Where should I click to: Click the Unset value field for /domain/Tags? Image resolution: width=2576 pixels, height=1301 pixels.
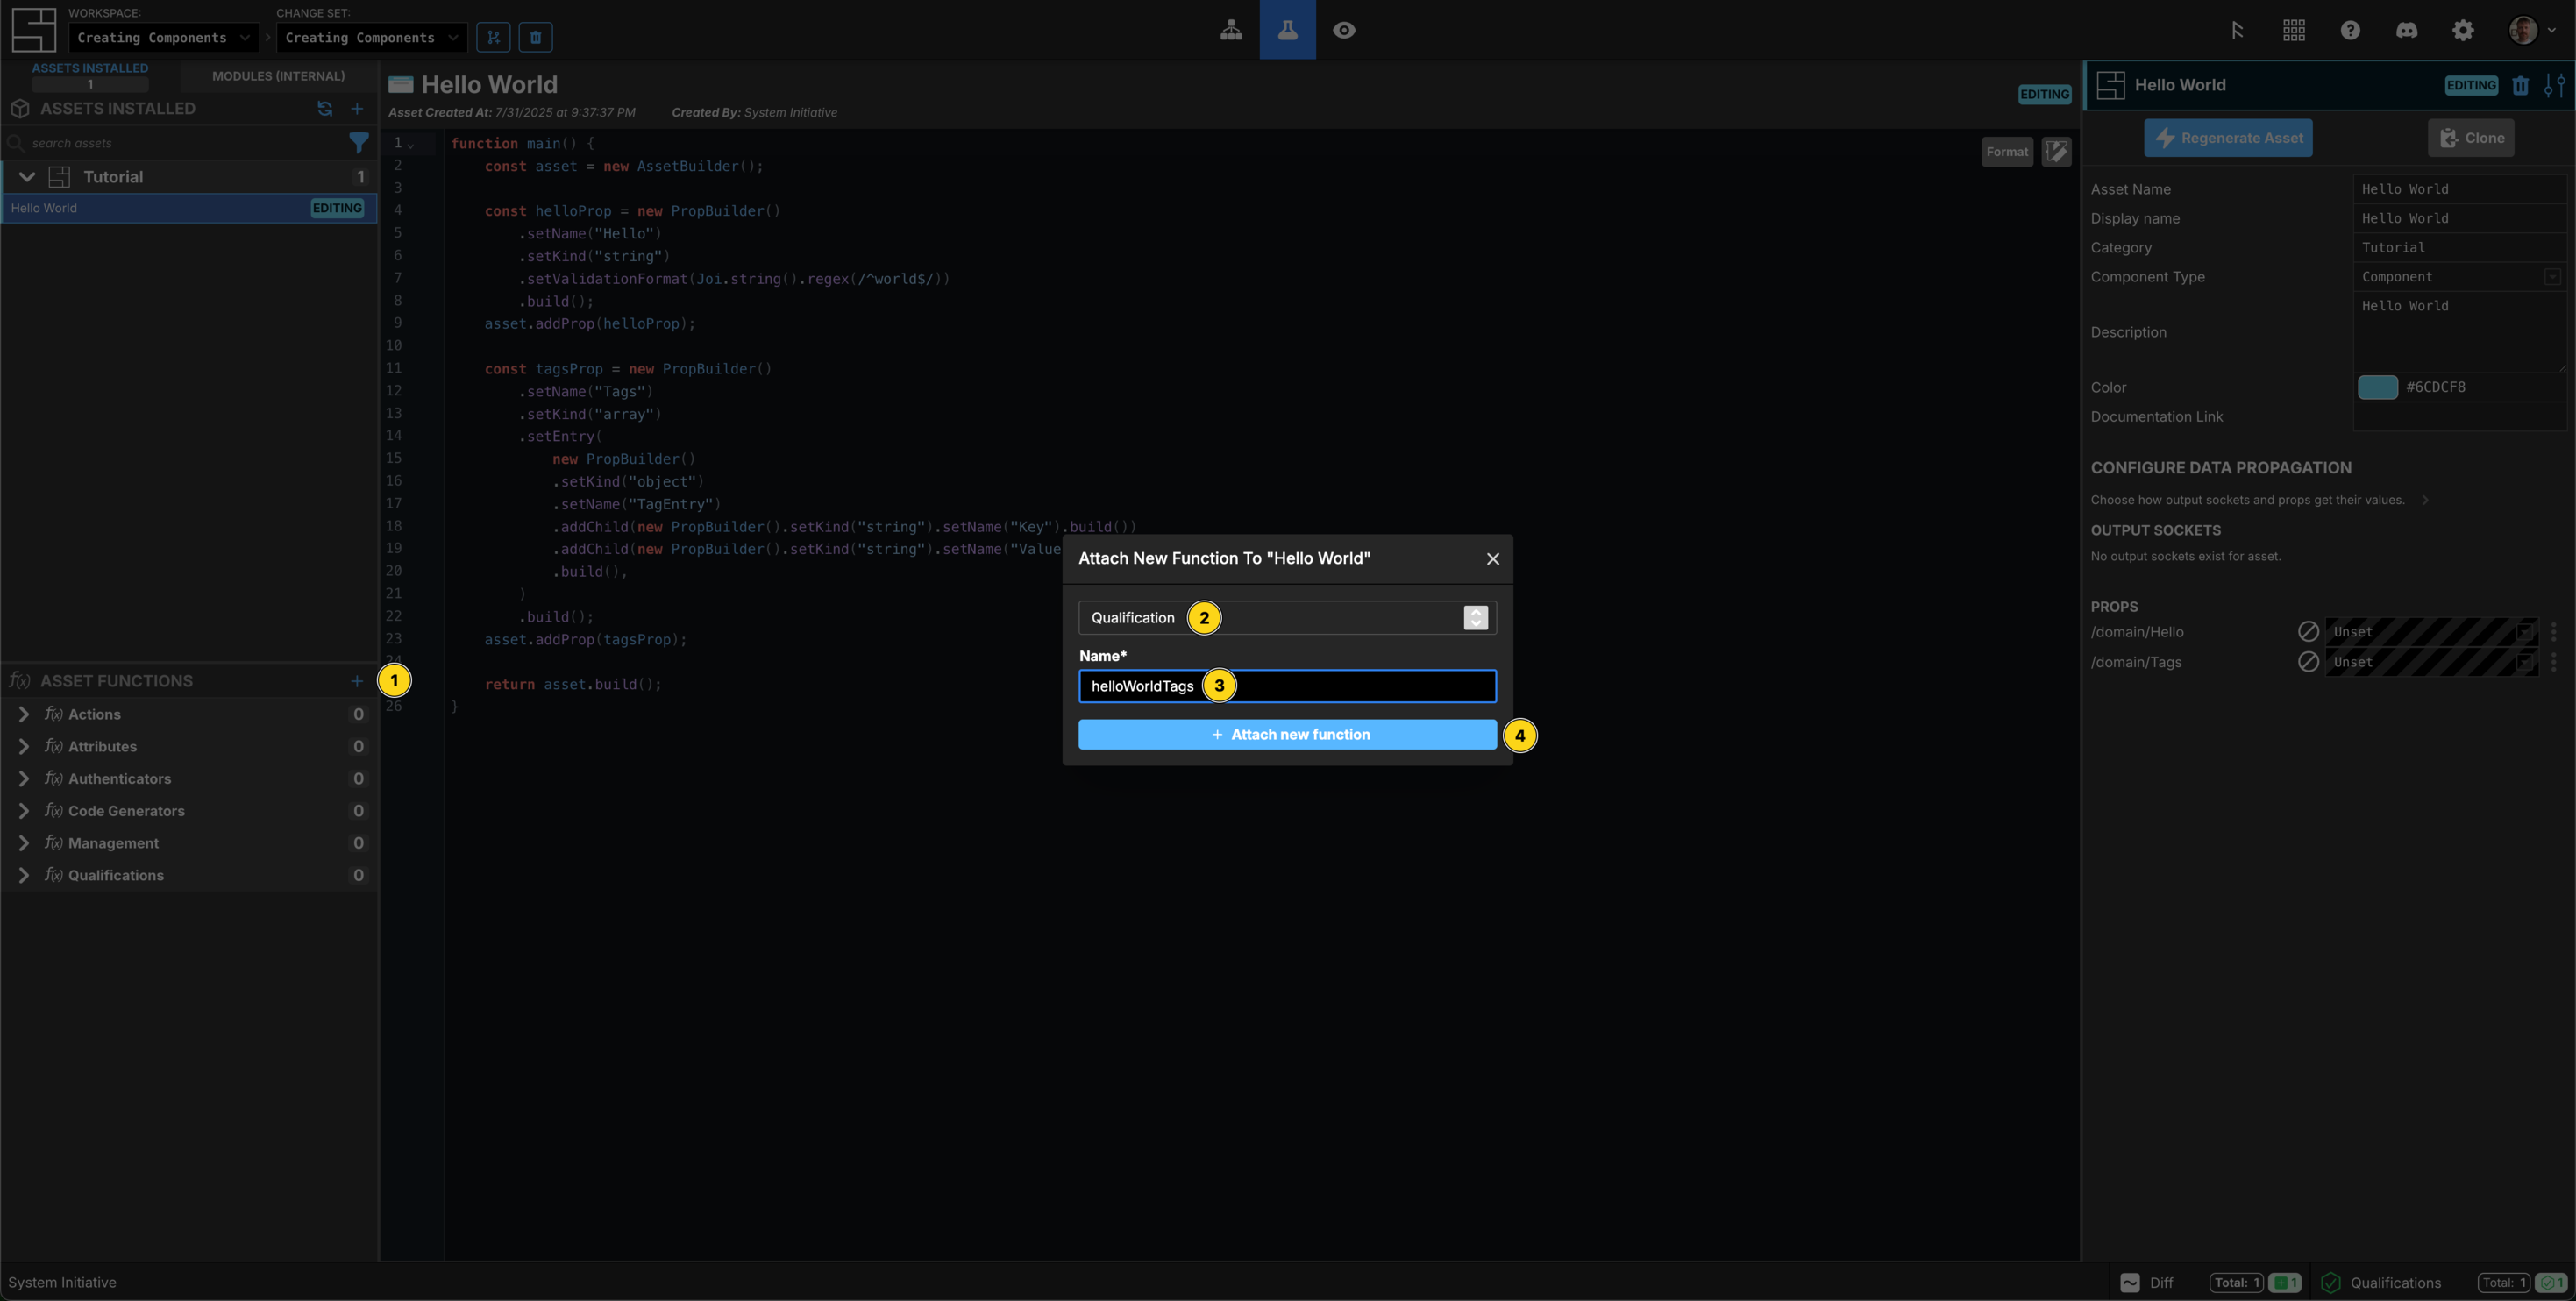click(2431, 662)
